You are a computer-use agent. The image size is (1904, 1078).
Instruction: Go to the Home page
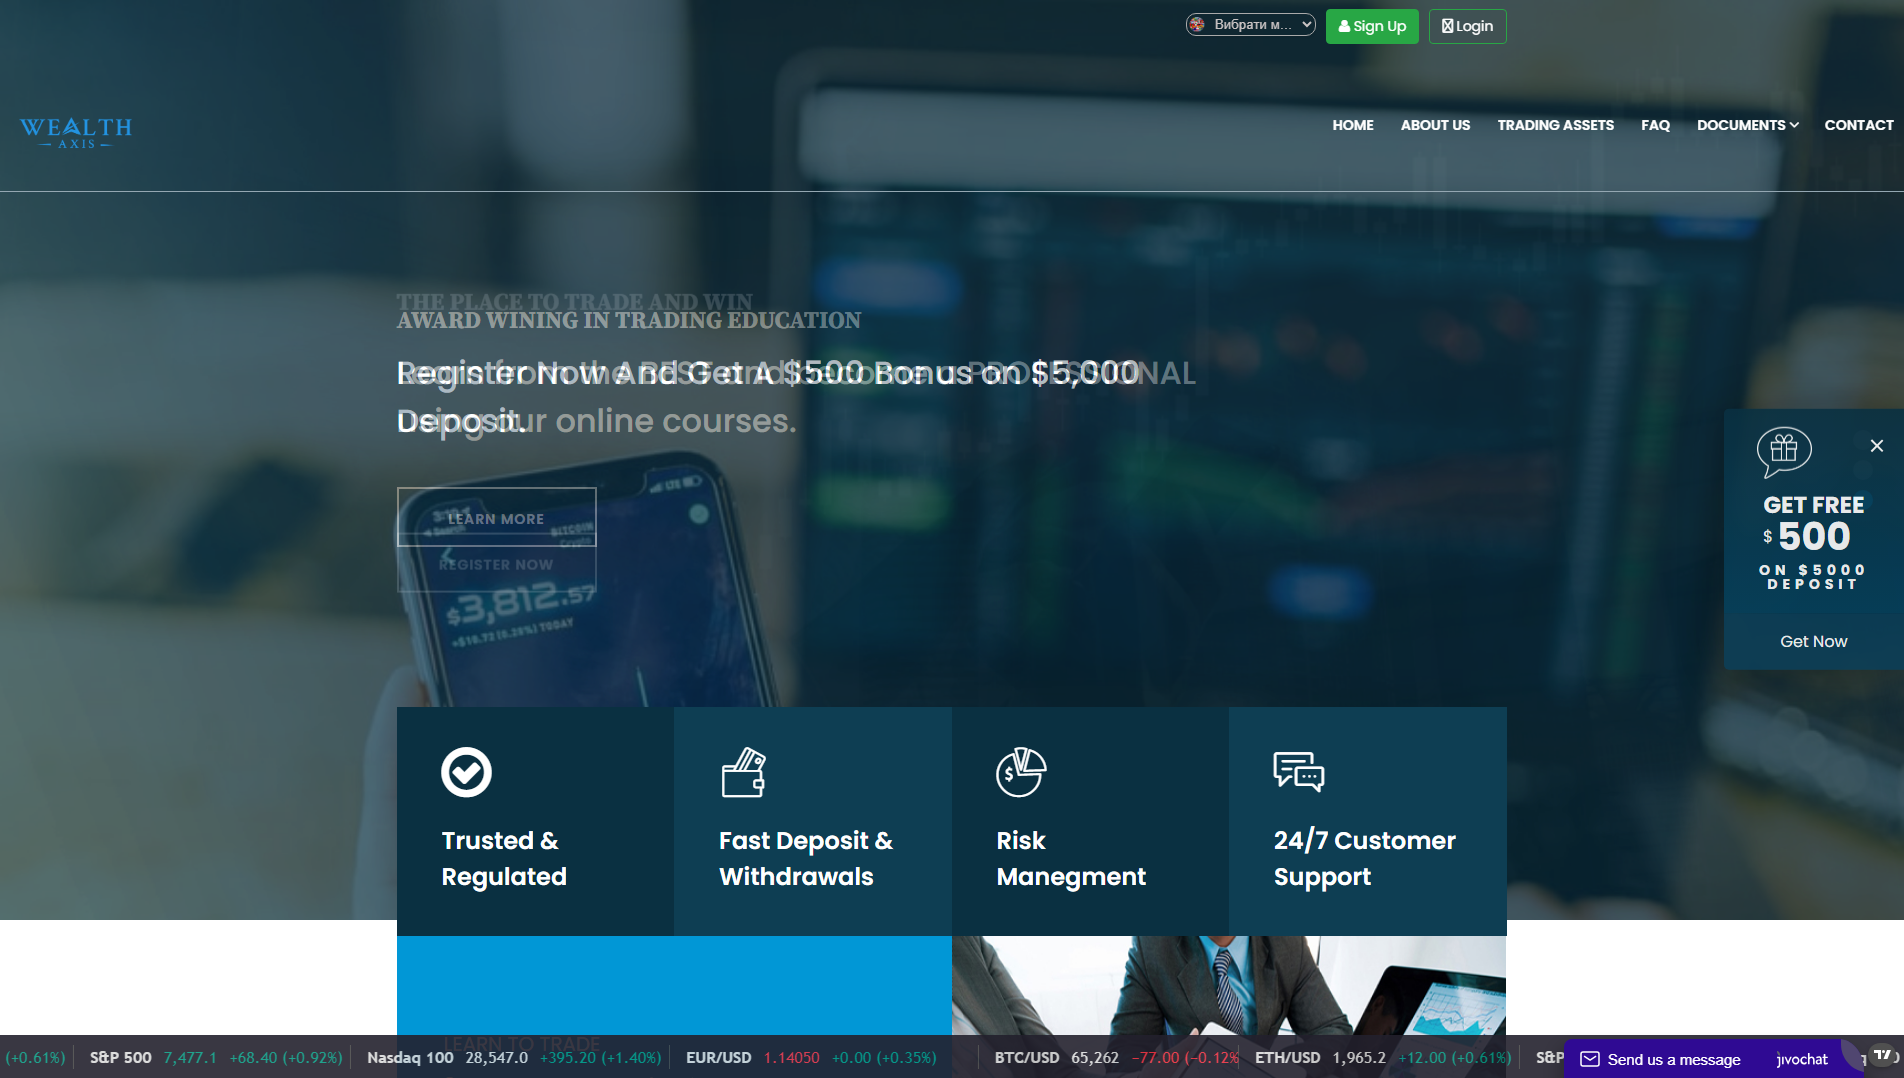pos(1353,125)
